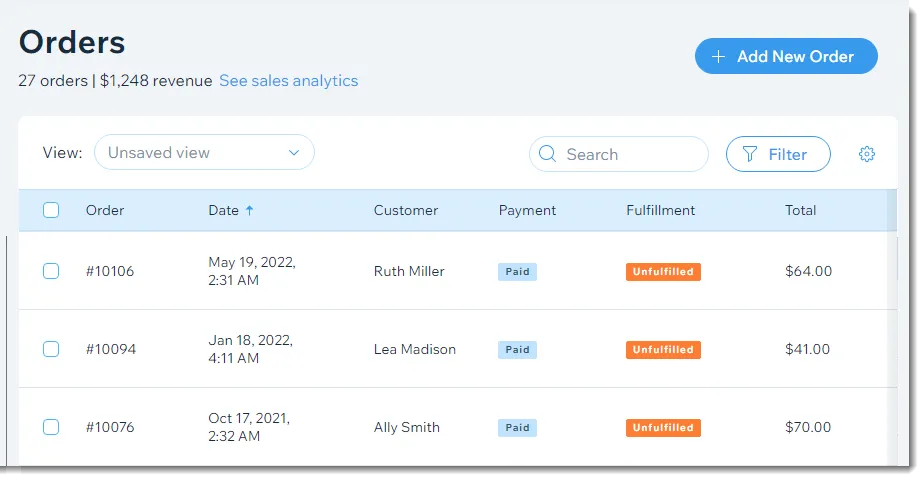924x481 pixels.
Task: Click the plus icon on Add New Order
Action: click(718, 57)
